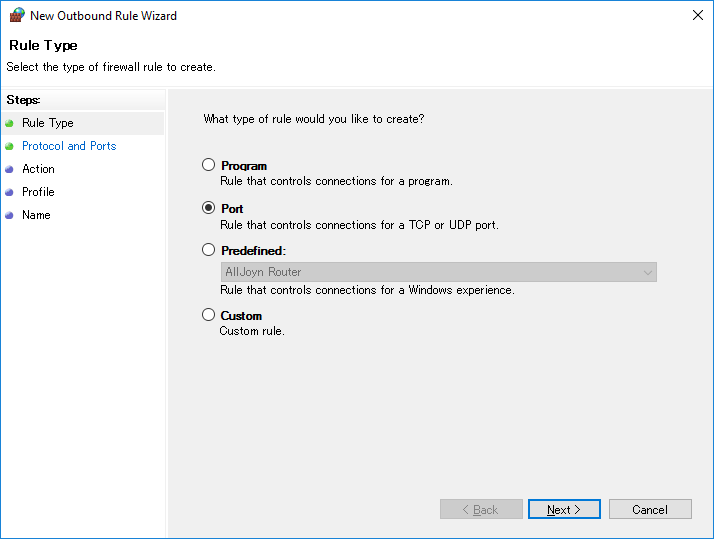Close the New Outbound Rule Wizard window
The height and width of the screenshot is (539, 714).
[698, 15]
